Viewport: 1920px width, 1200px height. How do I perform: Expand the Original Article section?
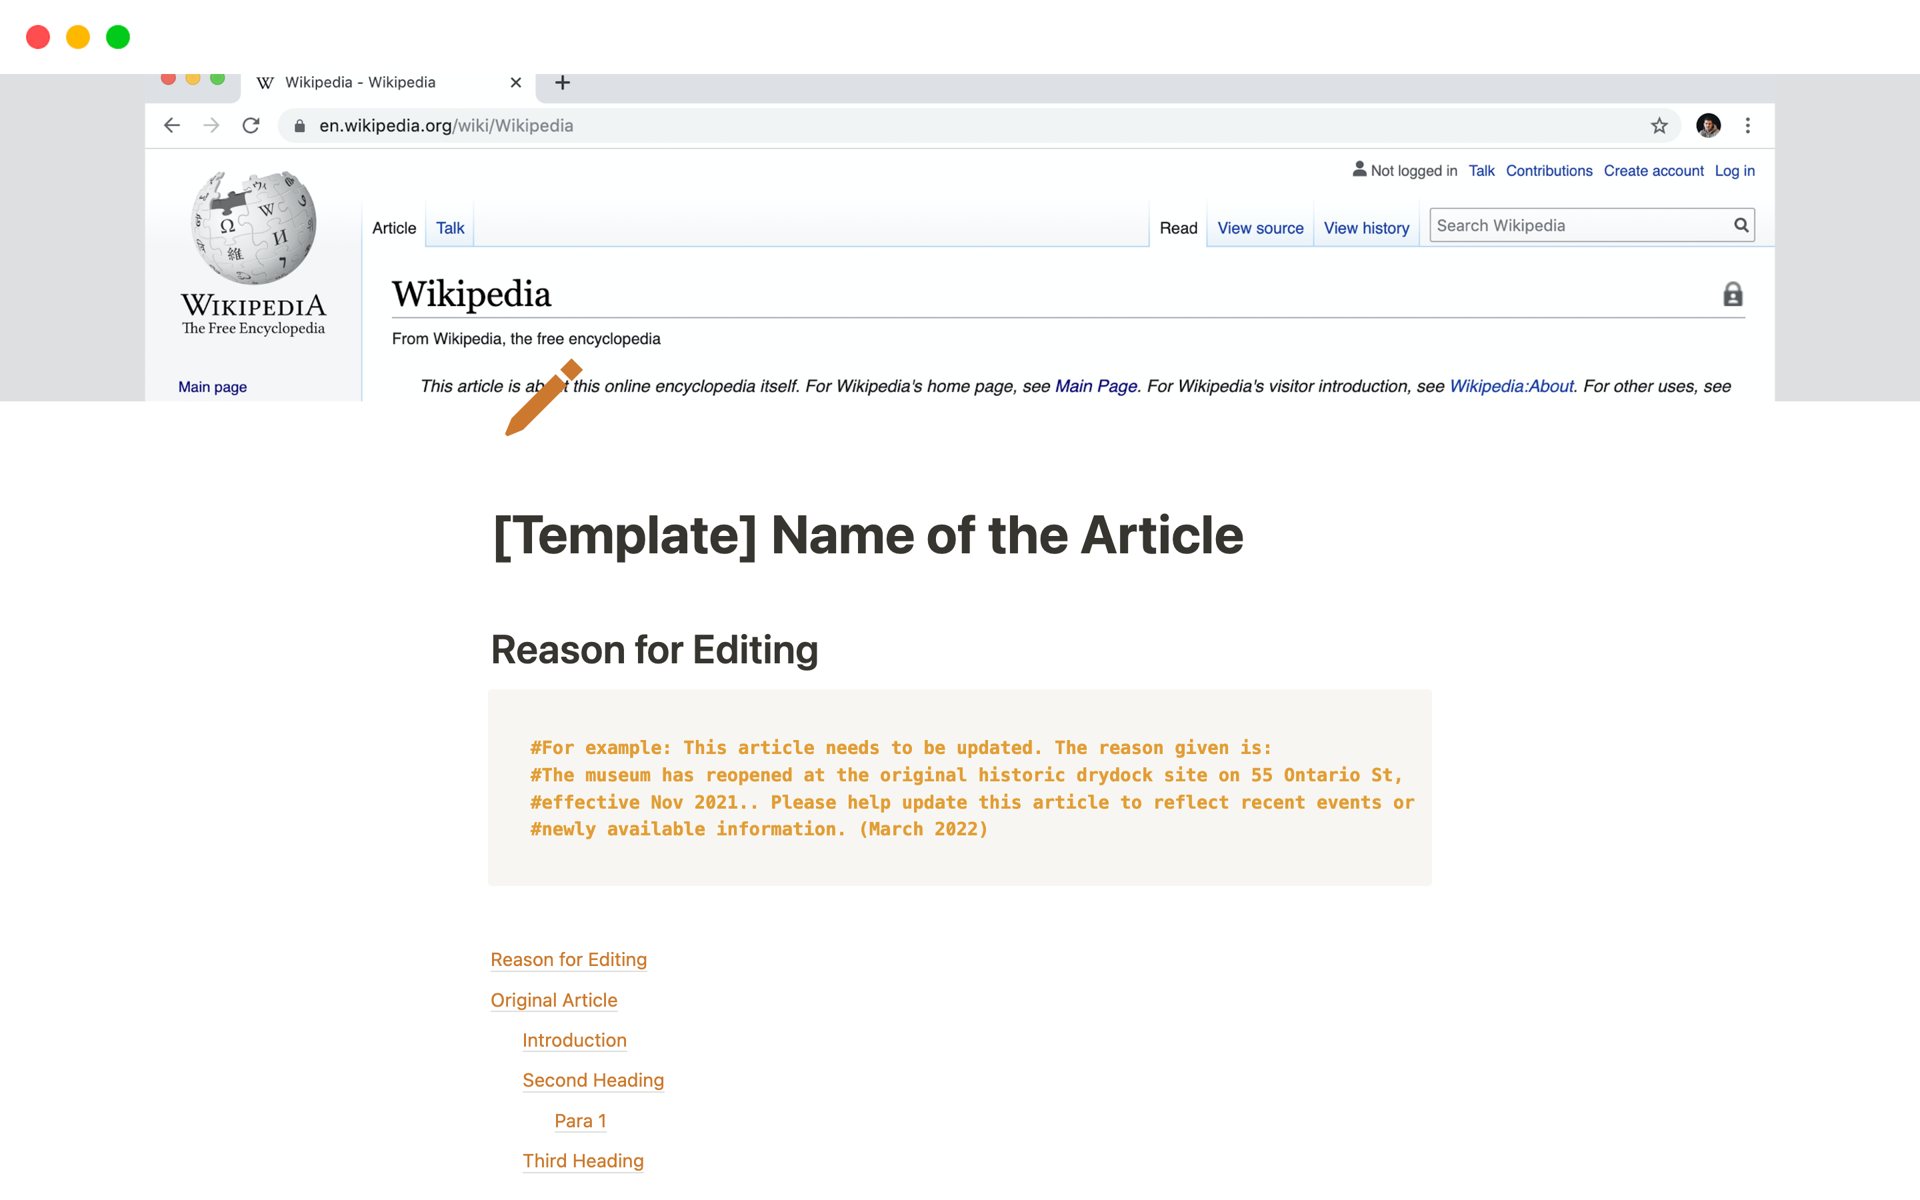point(554,1000)
